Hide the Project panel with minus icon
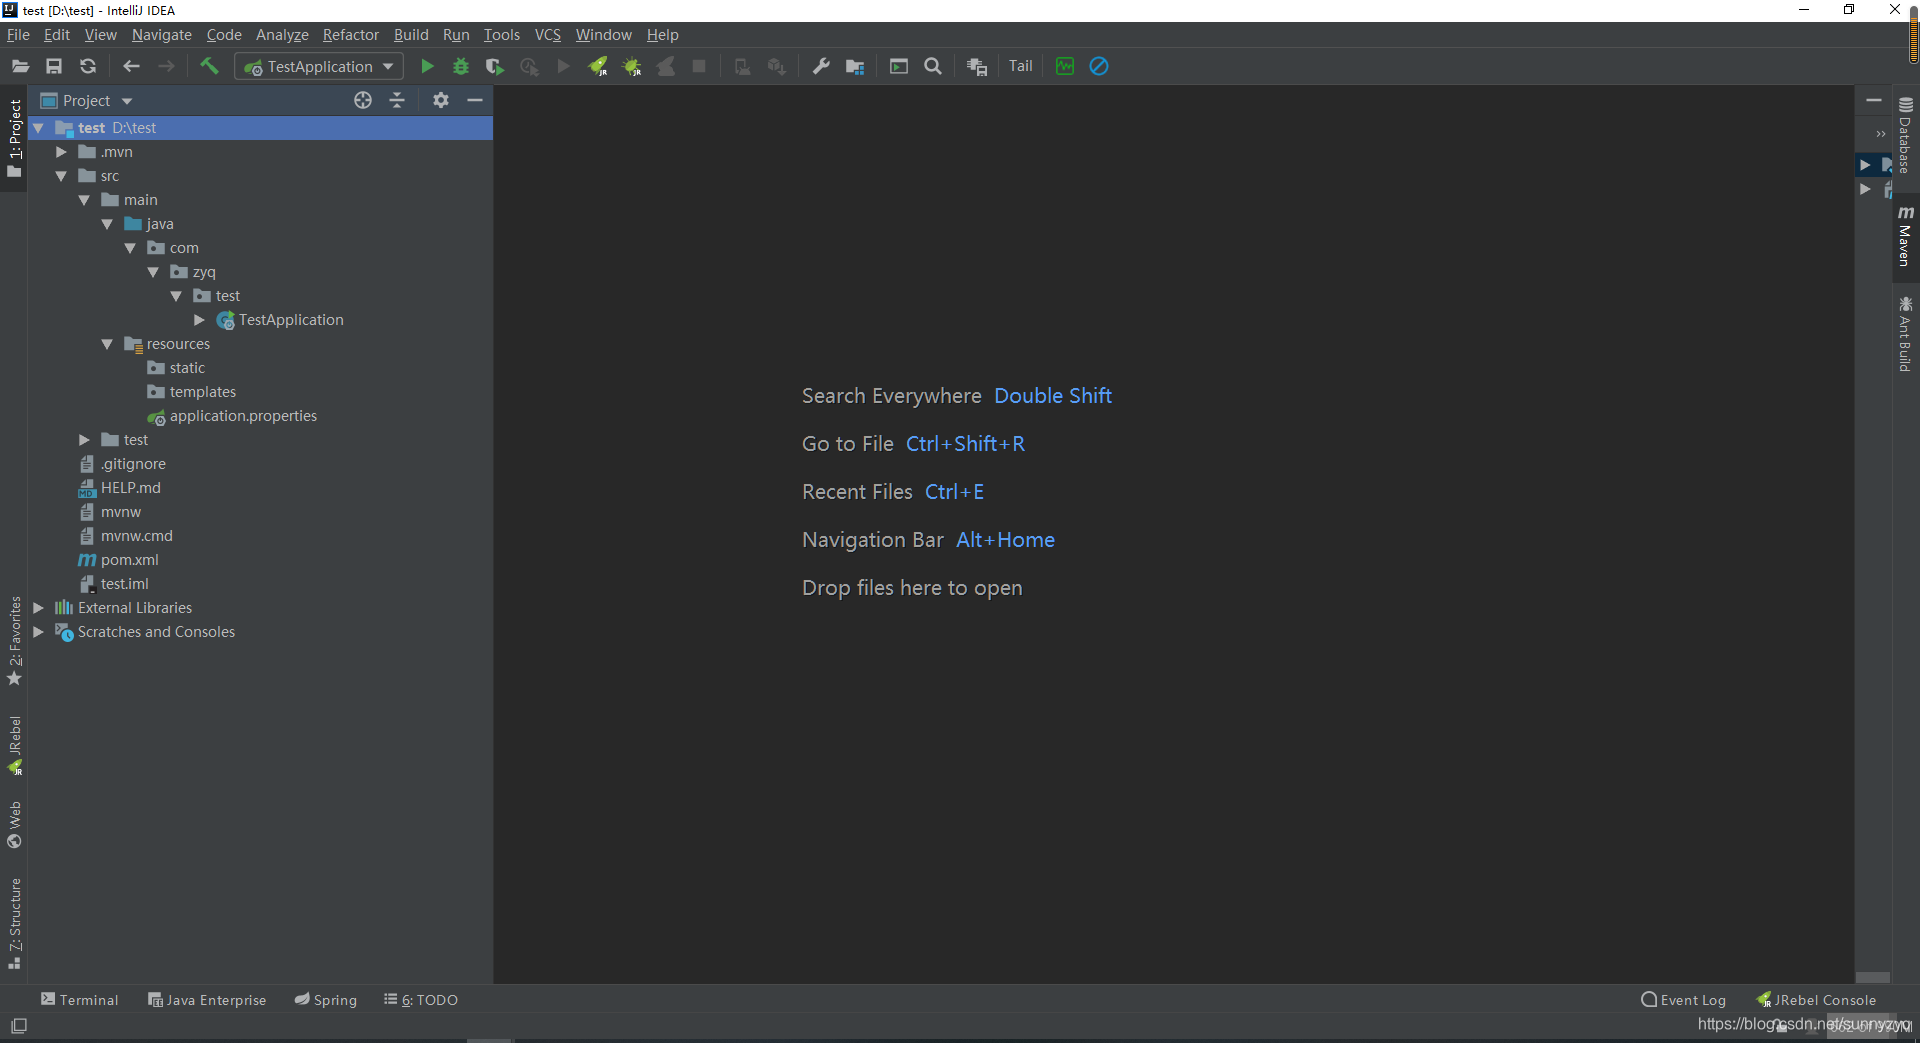 coord(475,100)
